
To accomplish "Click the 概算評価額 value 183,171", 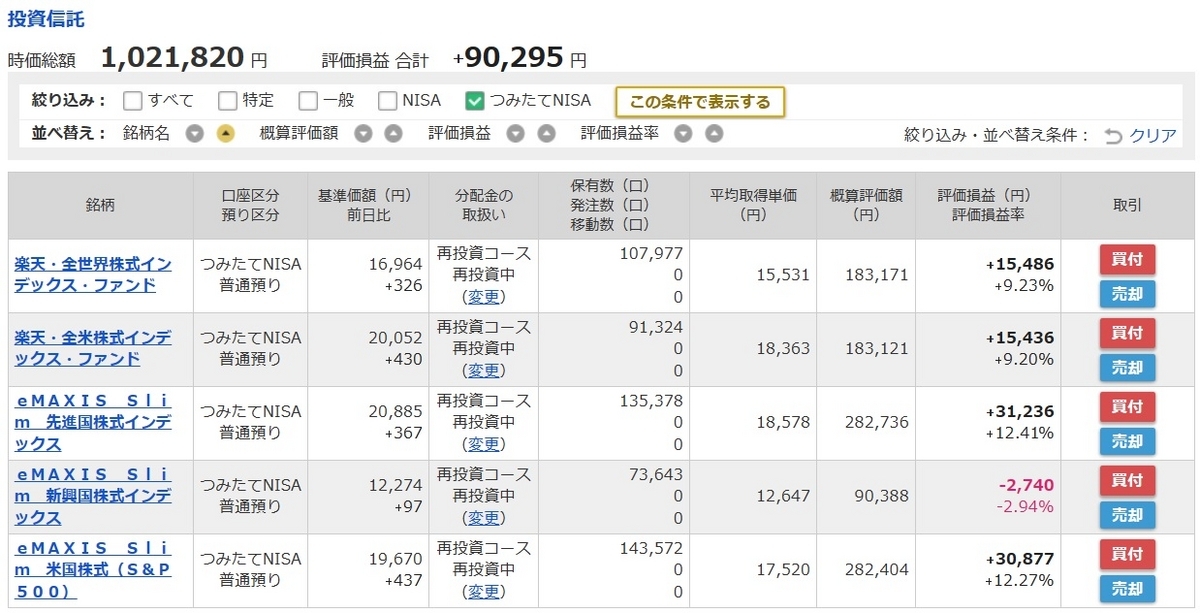I will (877, 275).
